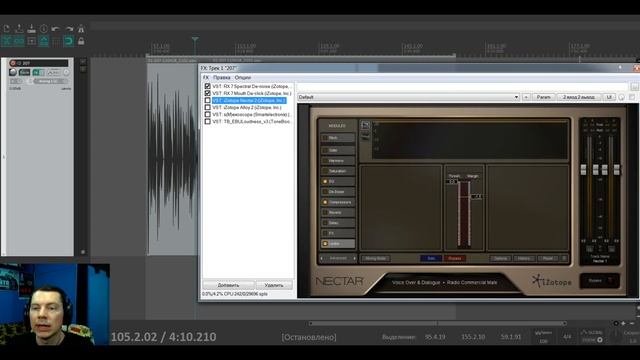Click the Nectar History button
The height and width of the screenshot is (360, 640).
[x=524, y=258]
